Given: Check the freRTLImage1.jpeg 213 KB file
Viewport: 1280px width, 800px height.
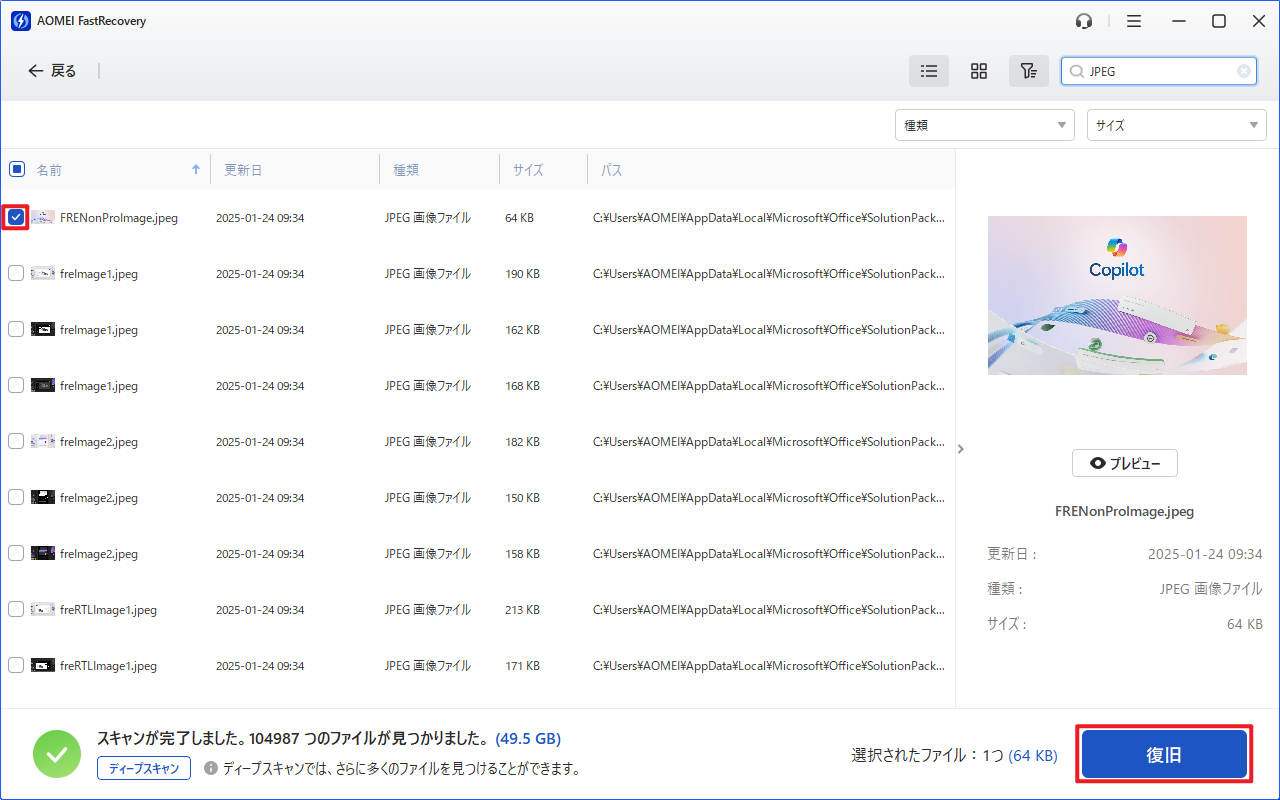Looking at the screenshot, I should point(16,609).
